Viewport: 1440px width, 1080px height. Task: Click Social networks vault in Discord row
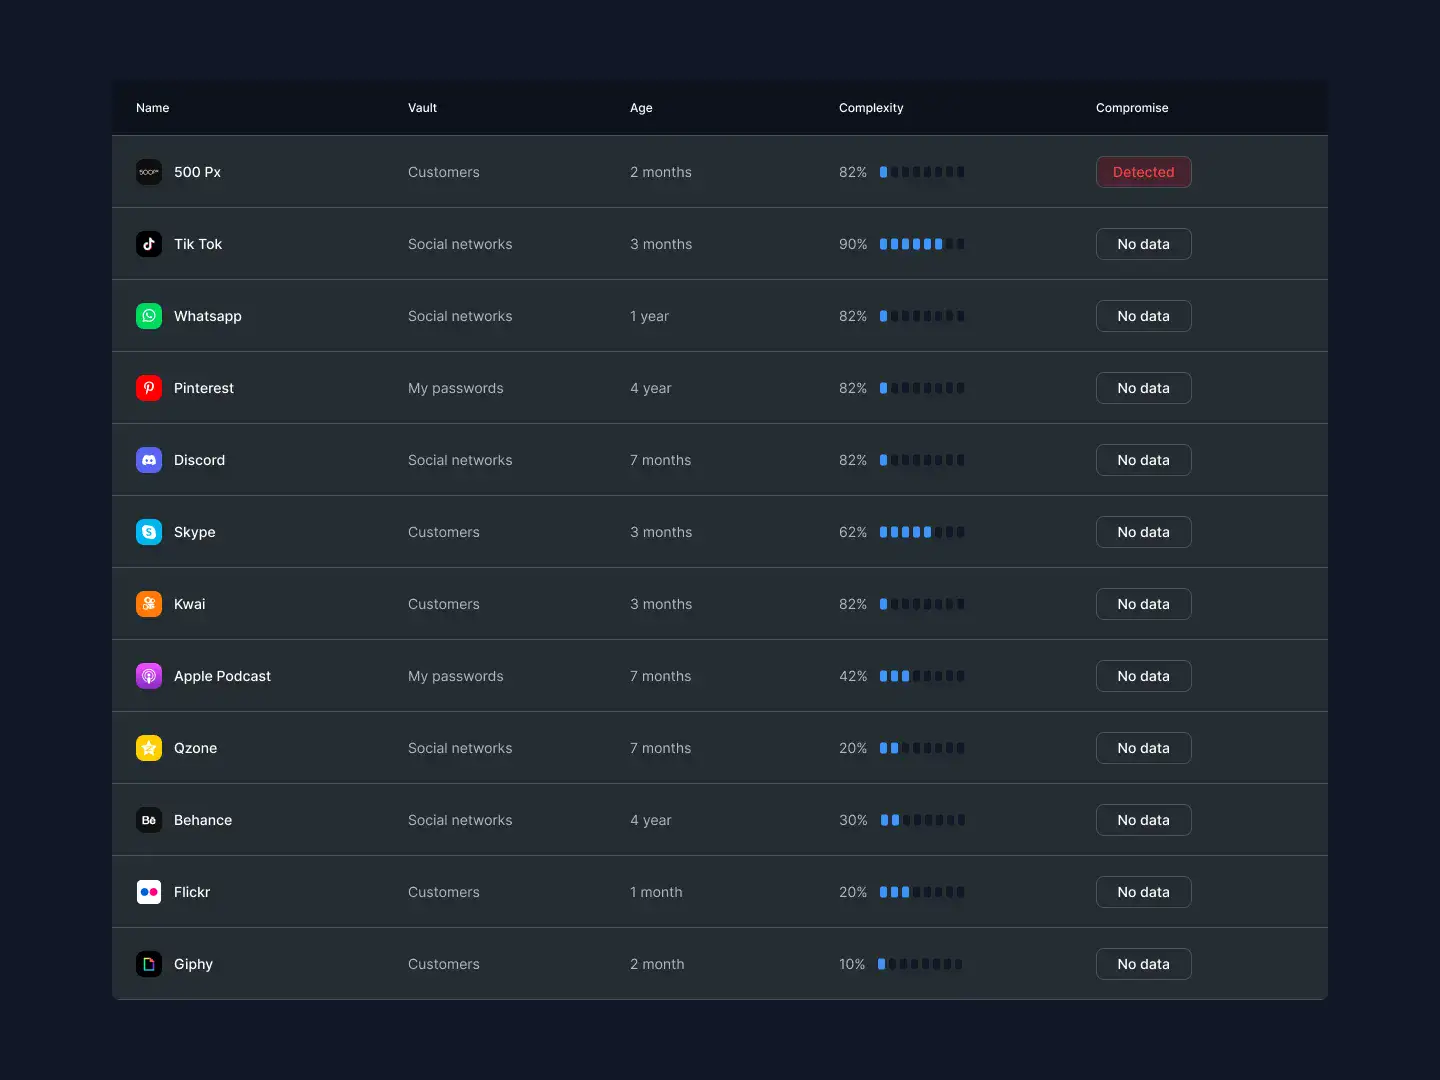[x=460, y=460]
